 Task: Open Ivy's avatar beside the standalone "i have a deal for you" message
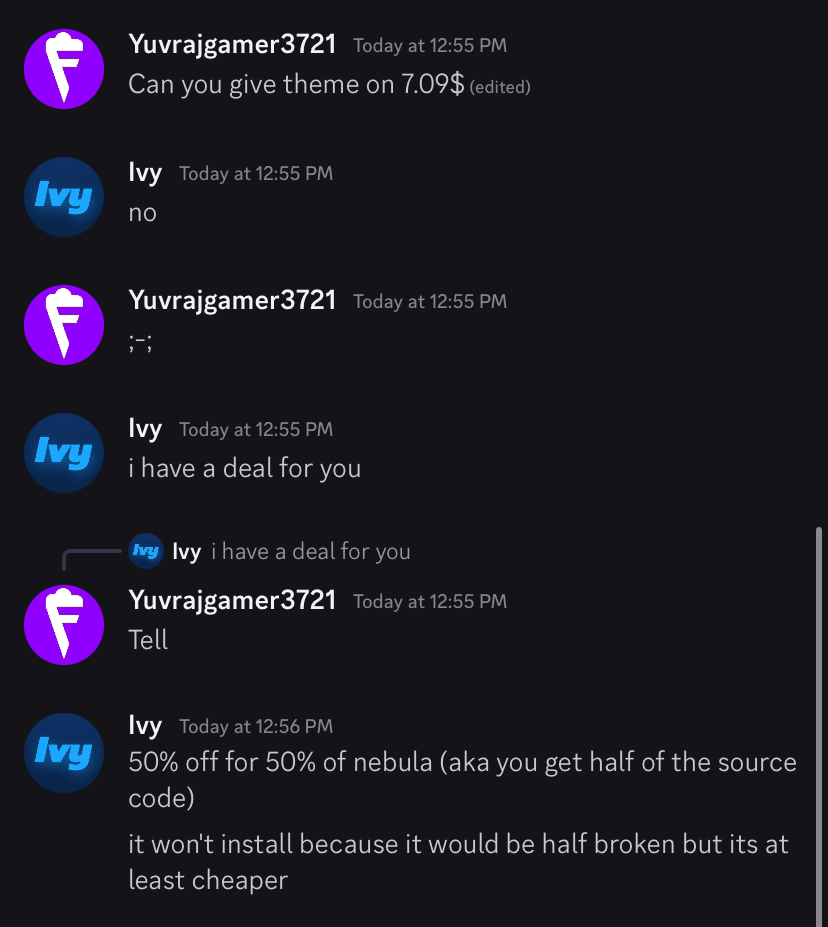[x=64, y=452]
